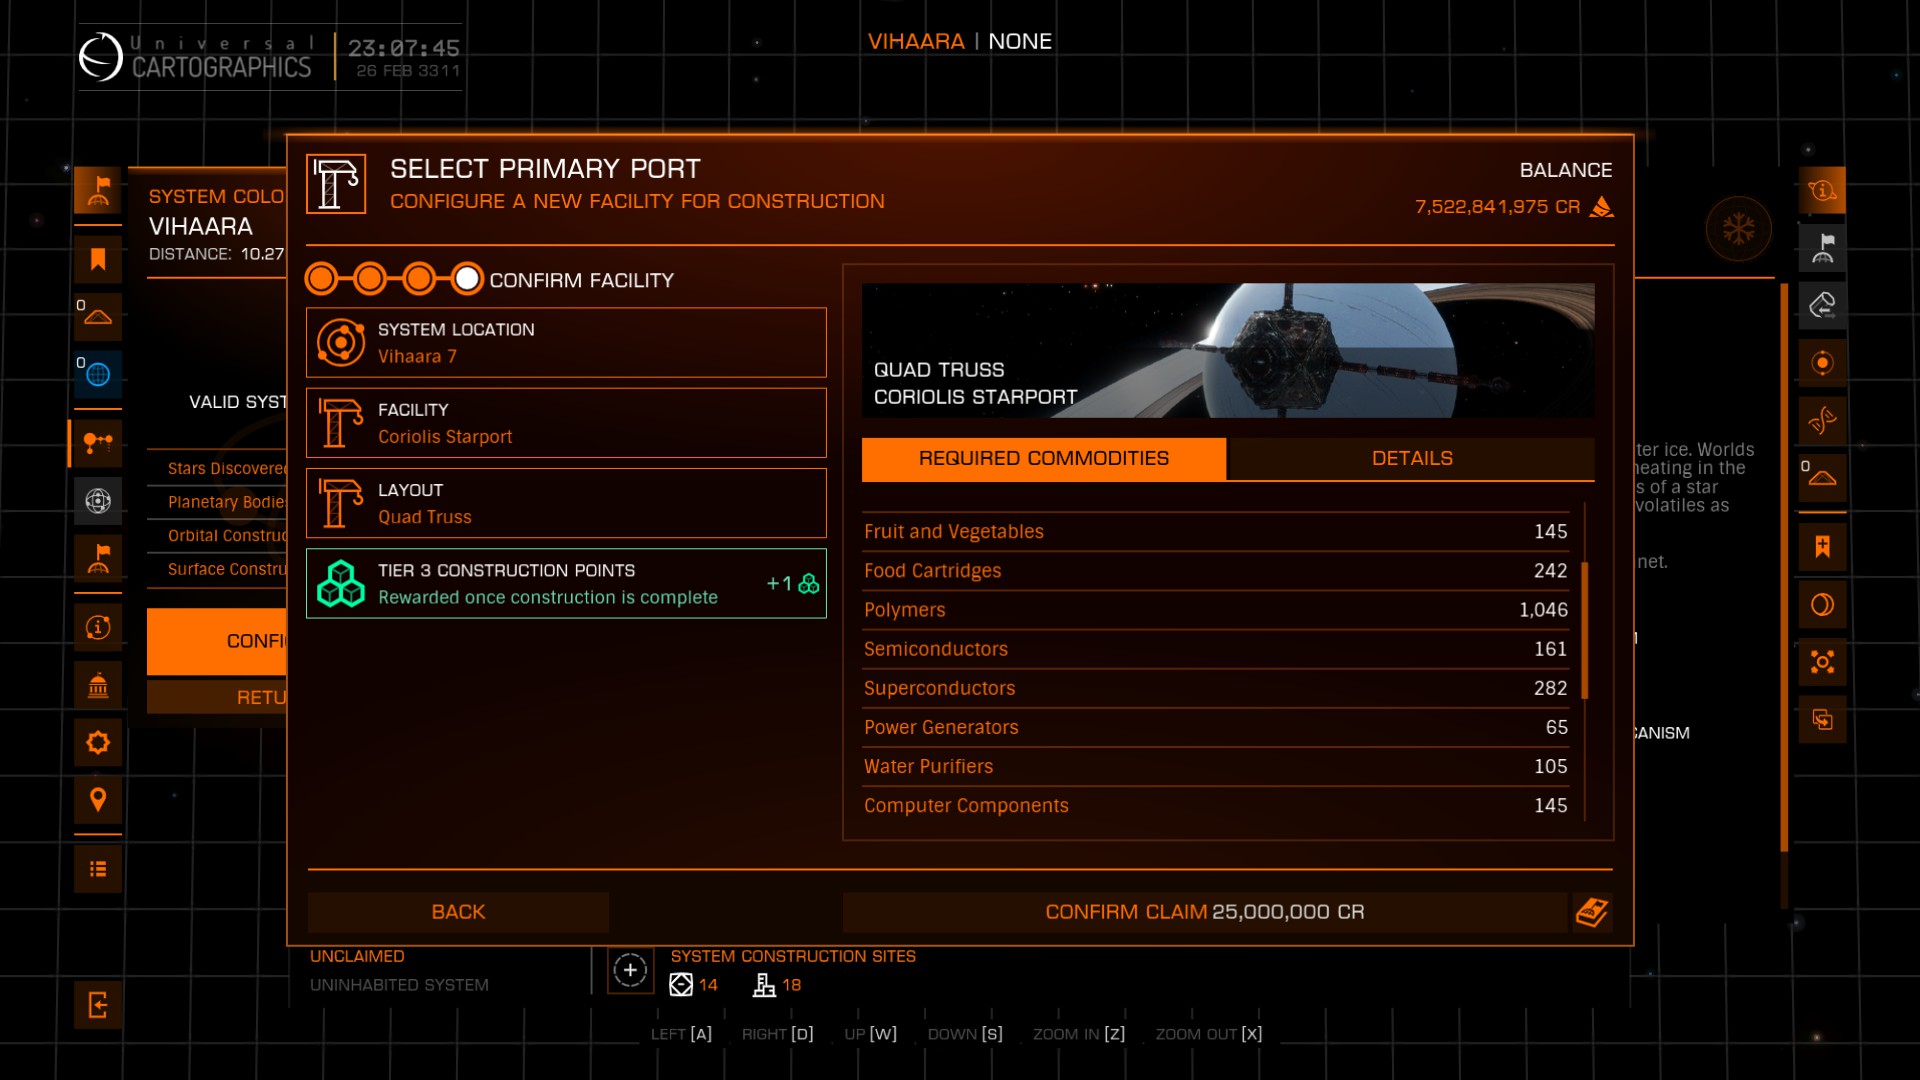Select the gear settings icon in left sidebar
The height and width of the screenshot is (1080, 1920).
point(98,743)
